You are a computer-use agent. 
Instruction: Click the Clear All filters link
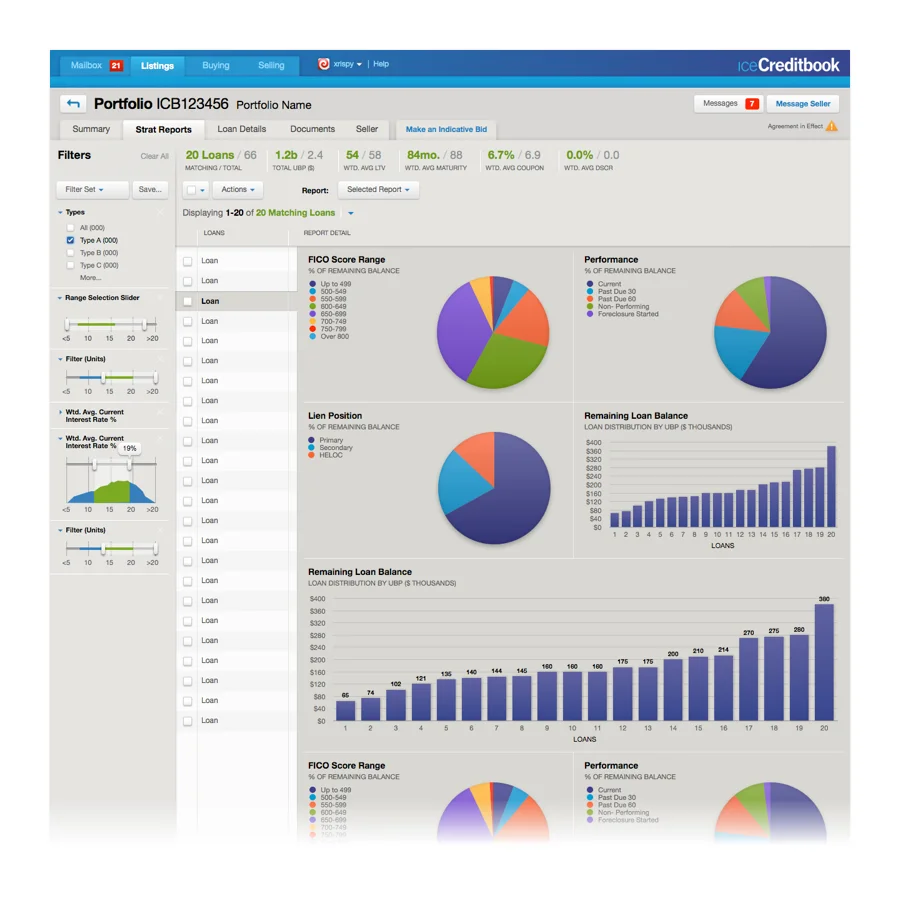click(x=154, y=156)
